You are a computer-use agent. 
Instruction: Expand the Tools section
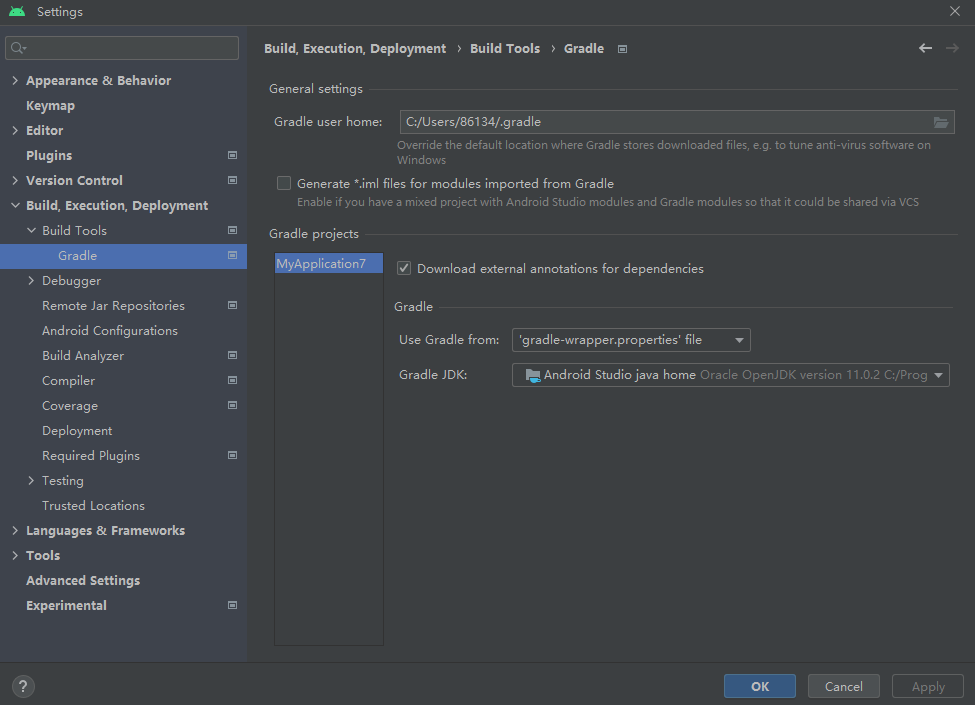(x=16, y=556)
